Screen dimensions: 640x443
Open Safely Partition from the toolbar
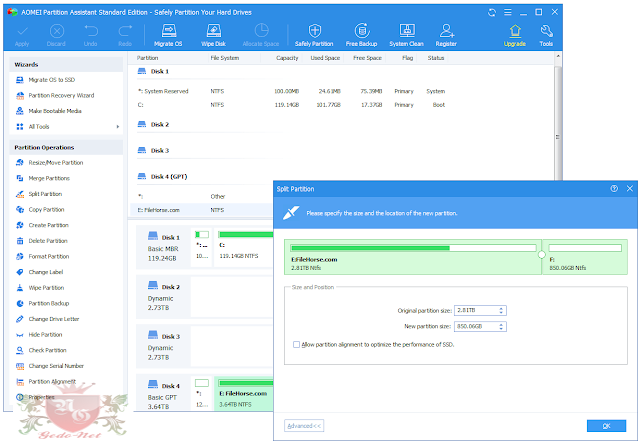[x=314, y=35]
